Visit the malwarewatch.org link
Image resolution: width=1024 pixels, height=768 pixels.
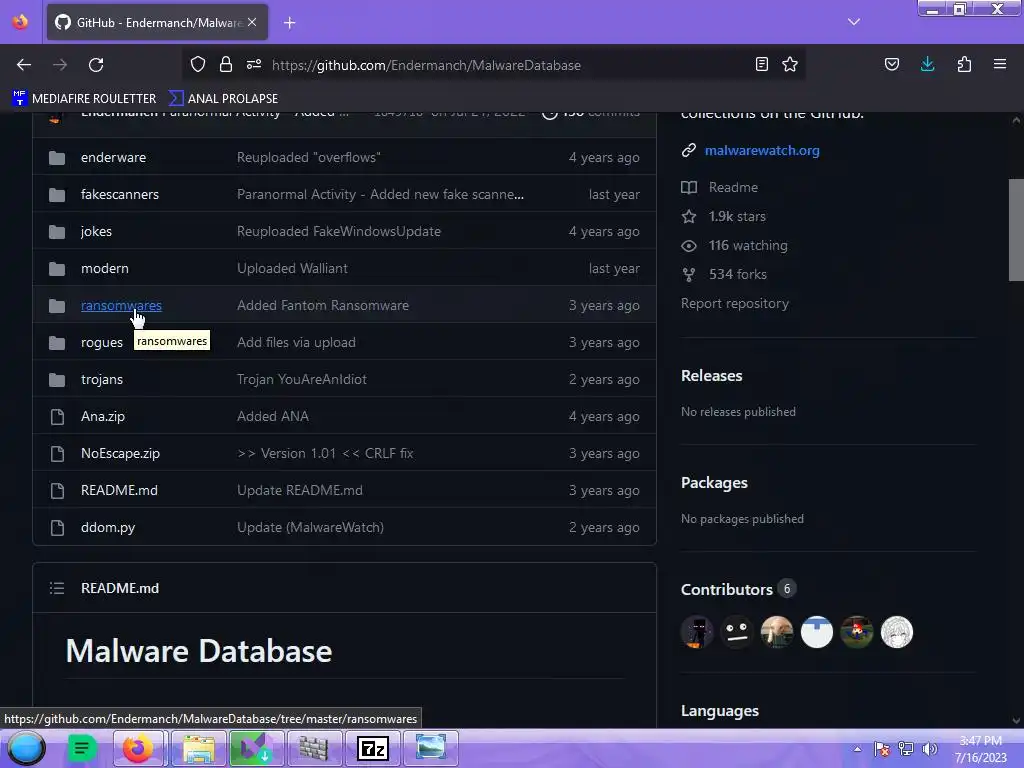(762, 150)
